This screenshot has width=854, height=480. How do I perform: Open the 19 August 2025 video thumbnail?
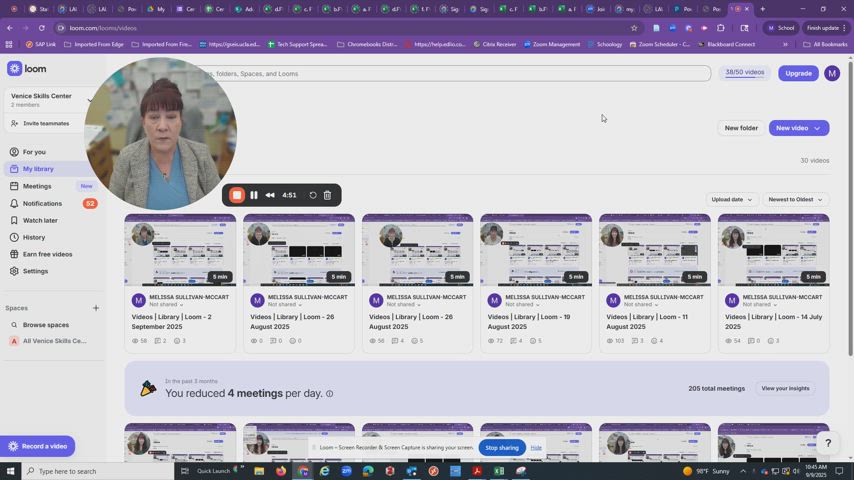[536, 250]
